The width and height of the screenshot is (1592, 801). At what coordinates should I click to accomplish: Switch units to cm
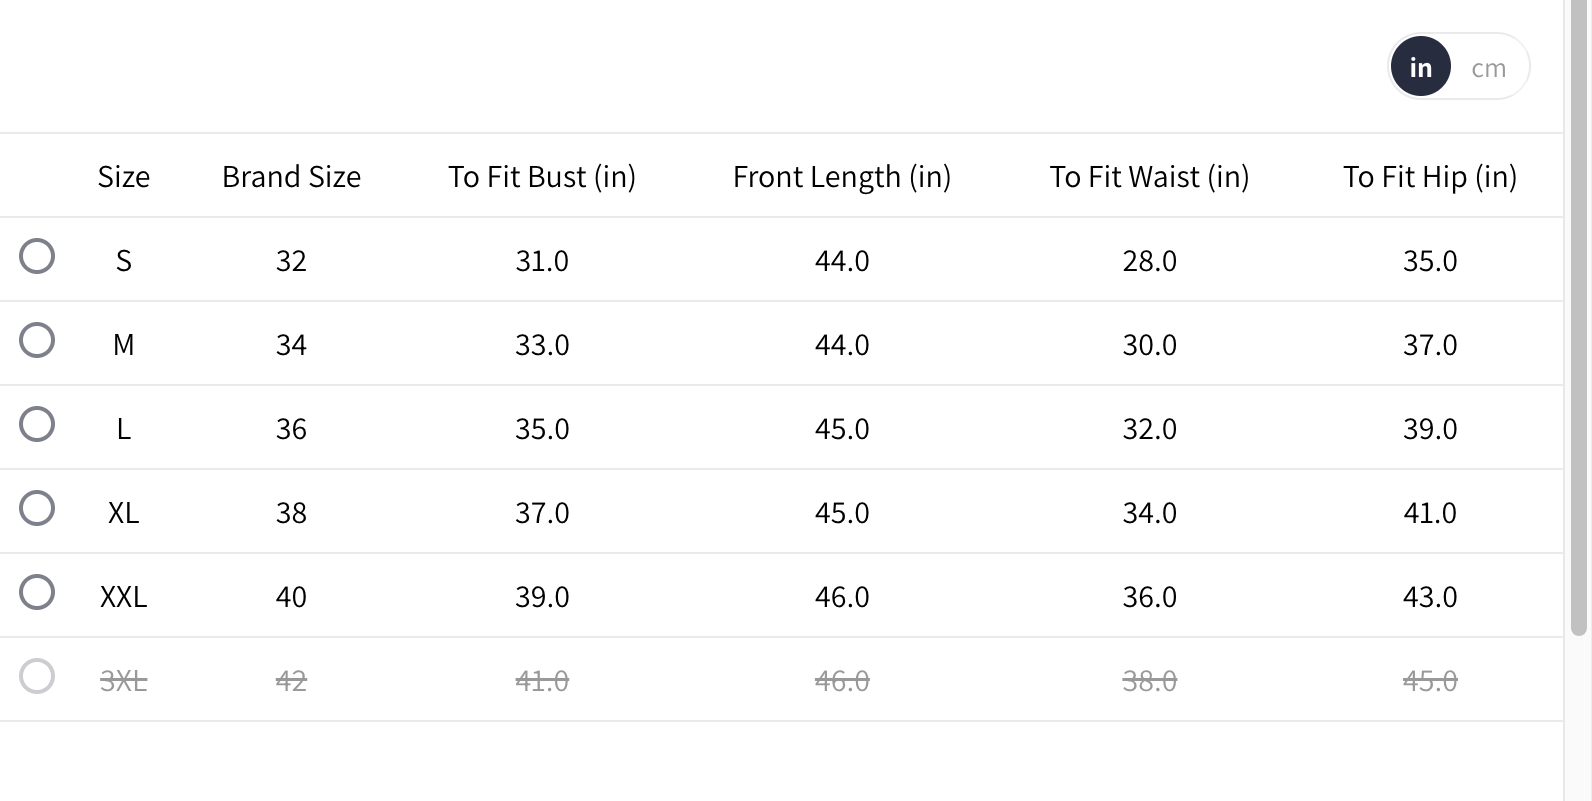click(x=1488, y=68)
